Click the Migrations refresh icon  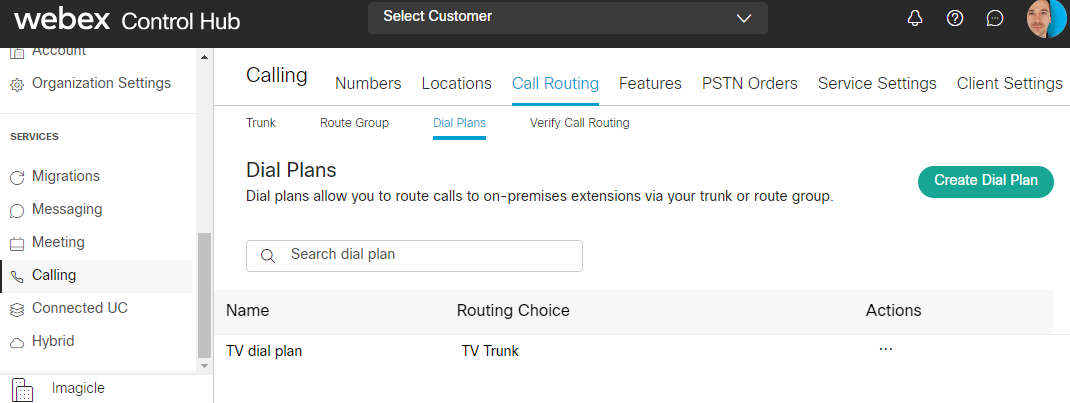click(x=17, y=177)
